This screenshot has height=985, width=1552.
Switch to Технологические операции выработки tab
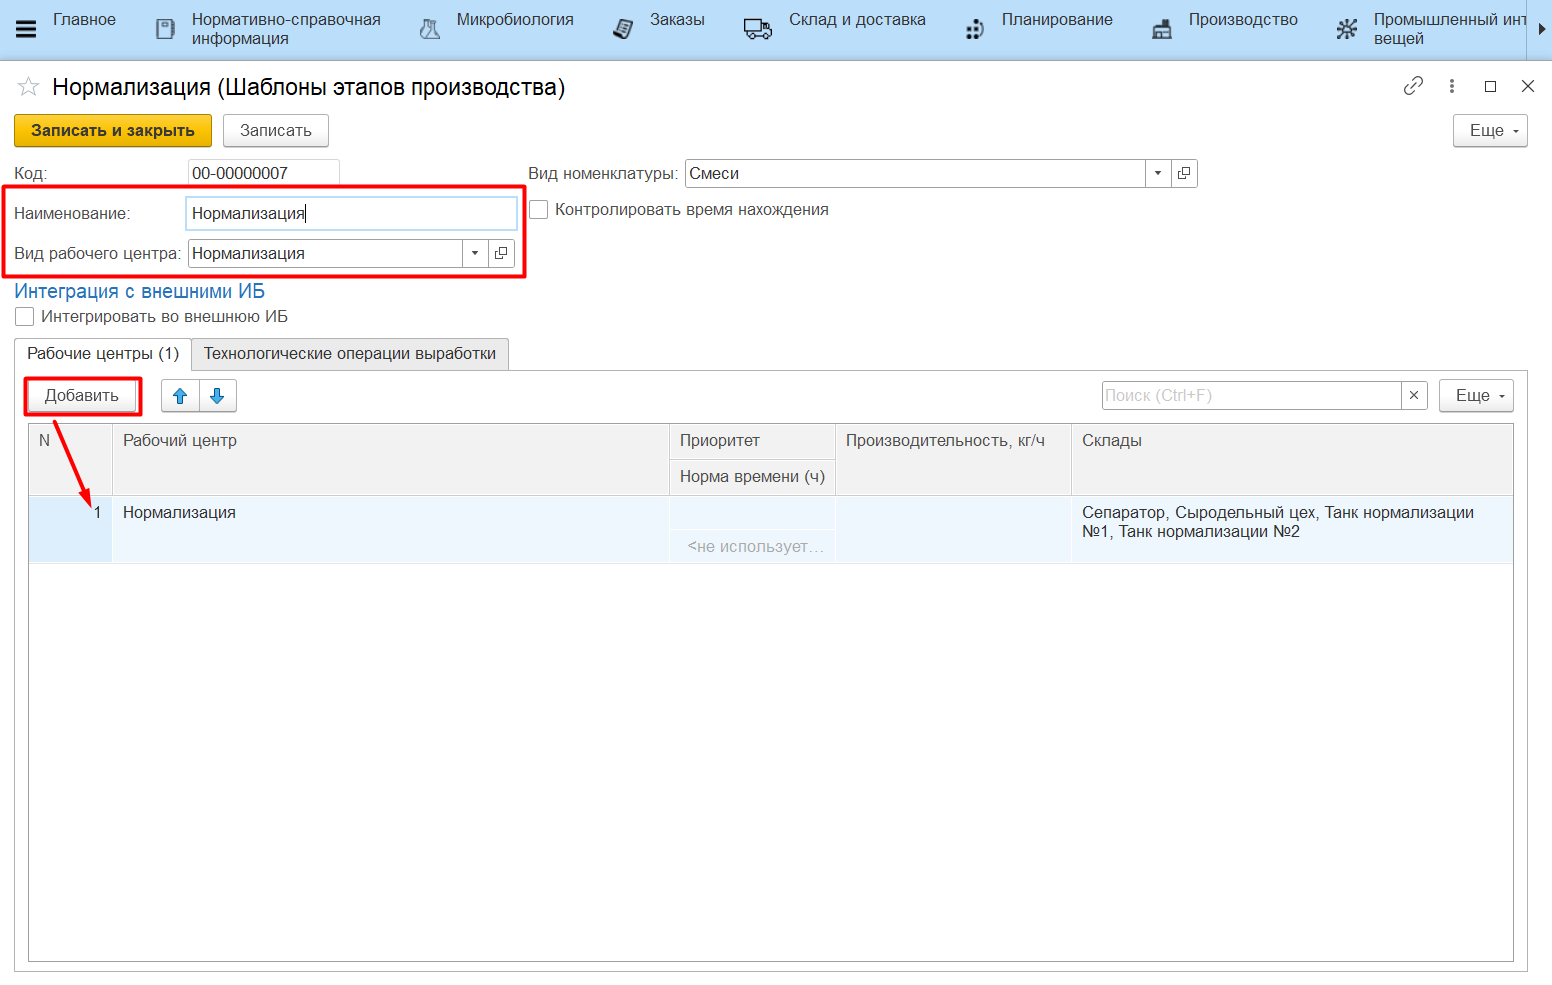click(x=349, y=354)
